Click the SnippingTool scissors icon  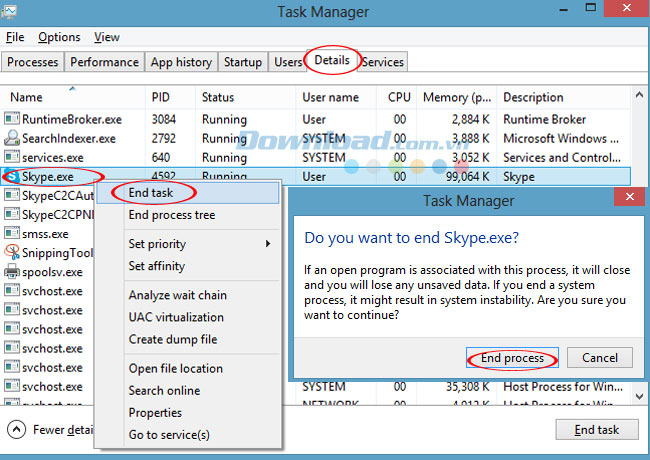coord(12,252)
